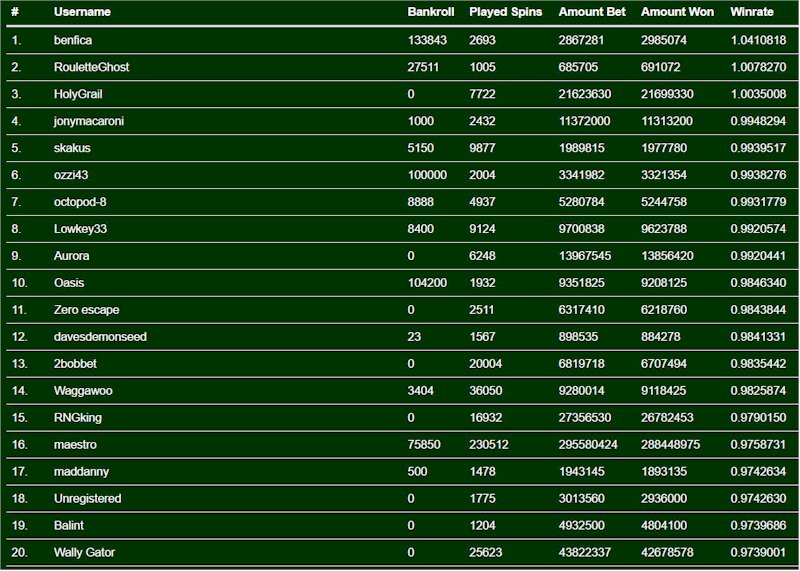Select username Aurora
Image resolution: width=800 pixels, height=571 pixels.
(71, 256)
